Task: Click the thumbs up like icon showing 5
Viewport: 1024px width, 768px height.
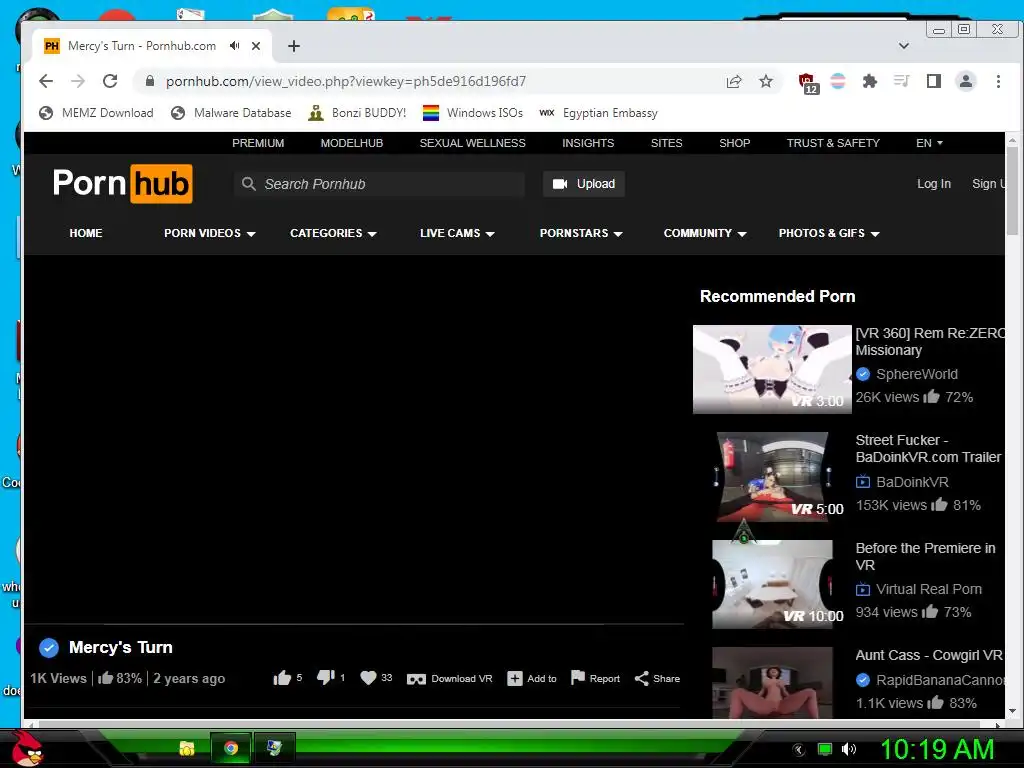Action: point(282,678)
